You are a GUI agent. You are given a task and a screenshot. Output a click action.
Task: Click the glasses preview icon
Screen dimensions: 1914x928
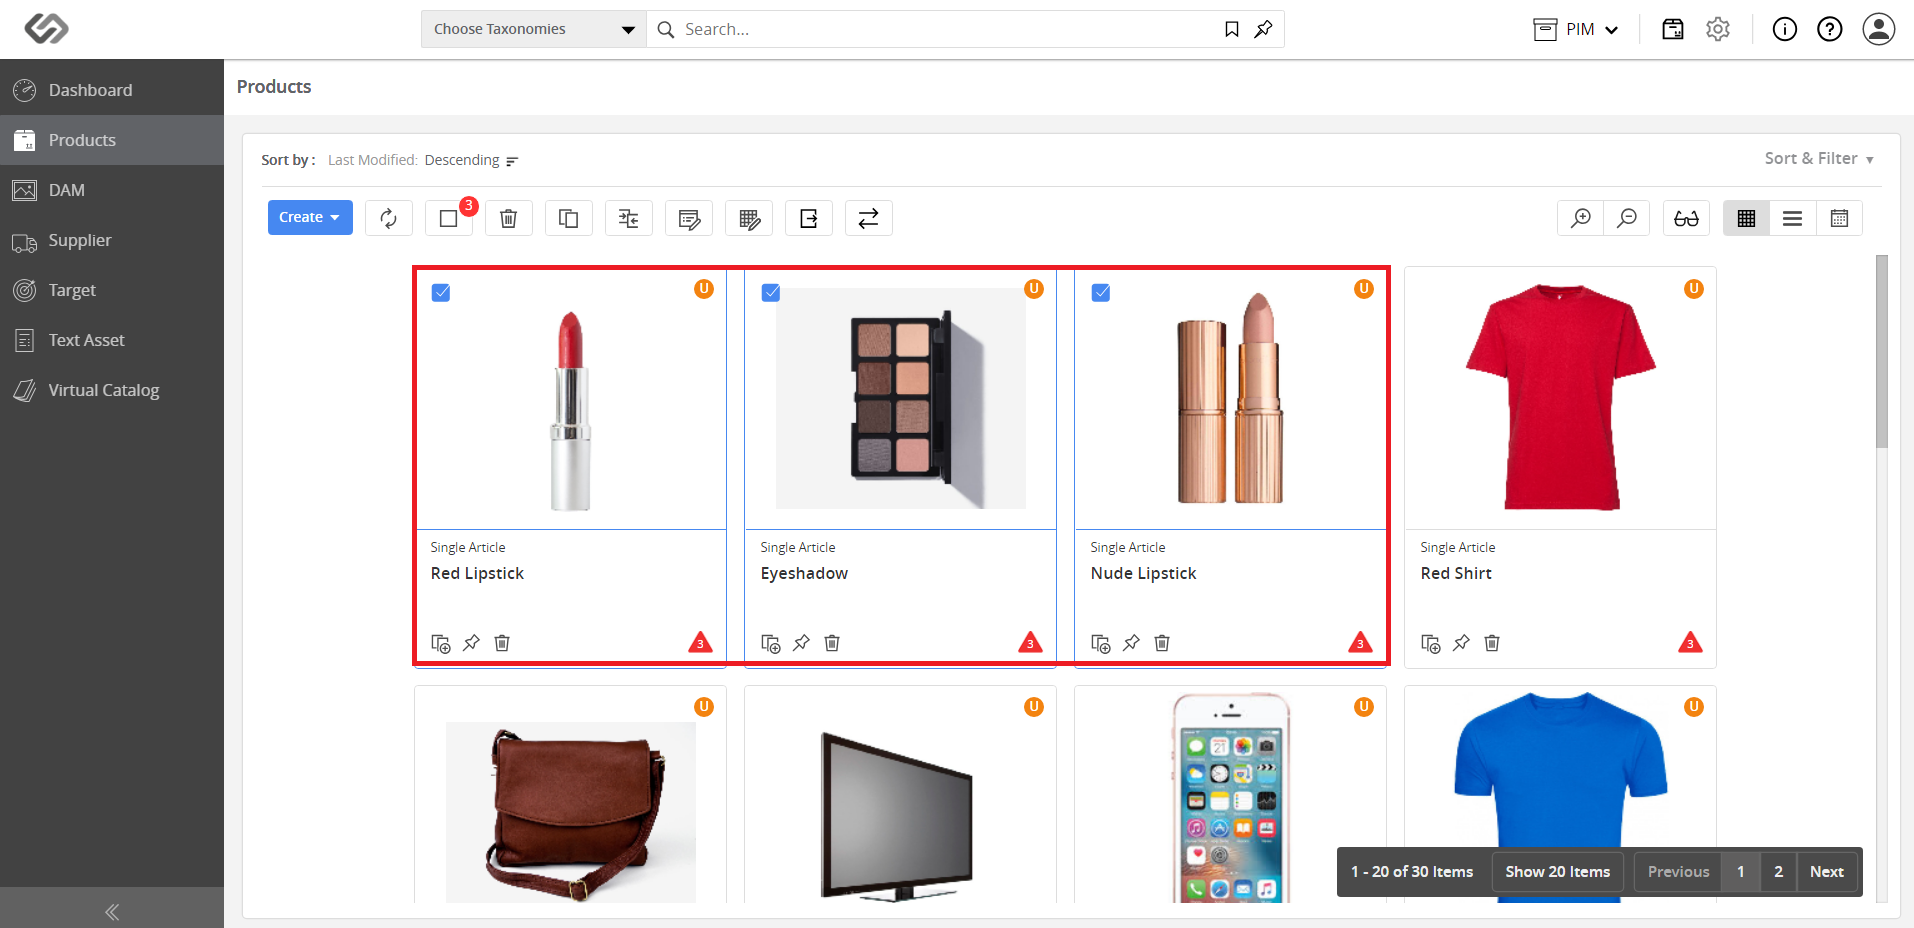coord(1687,218)
